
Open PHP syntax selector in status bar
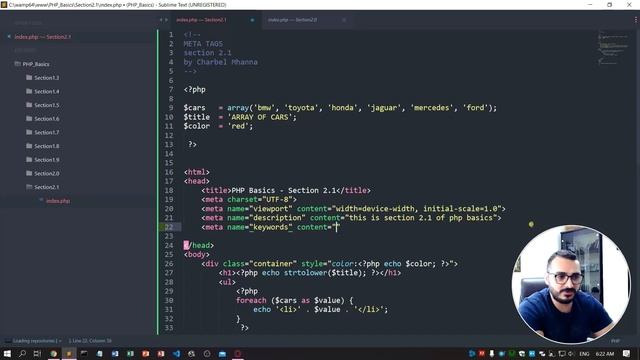615,341
